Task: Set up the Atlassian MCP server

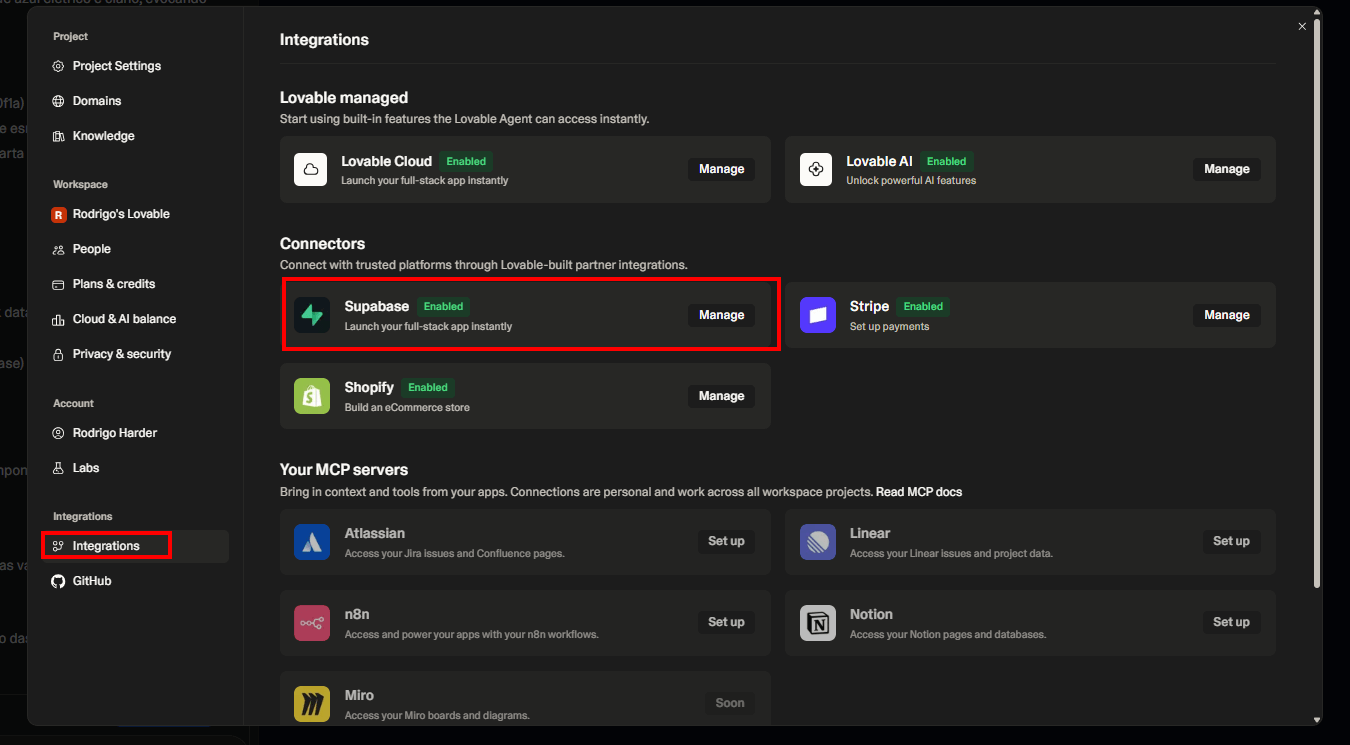Action: [726, 541]
